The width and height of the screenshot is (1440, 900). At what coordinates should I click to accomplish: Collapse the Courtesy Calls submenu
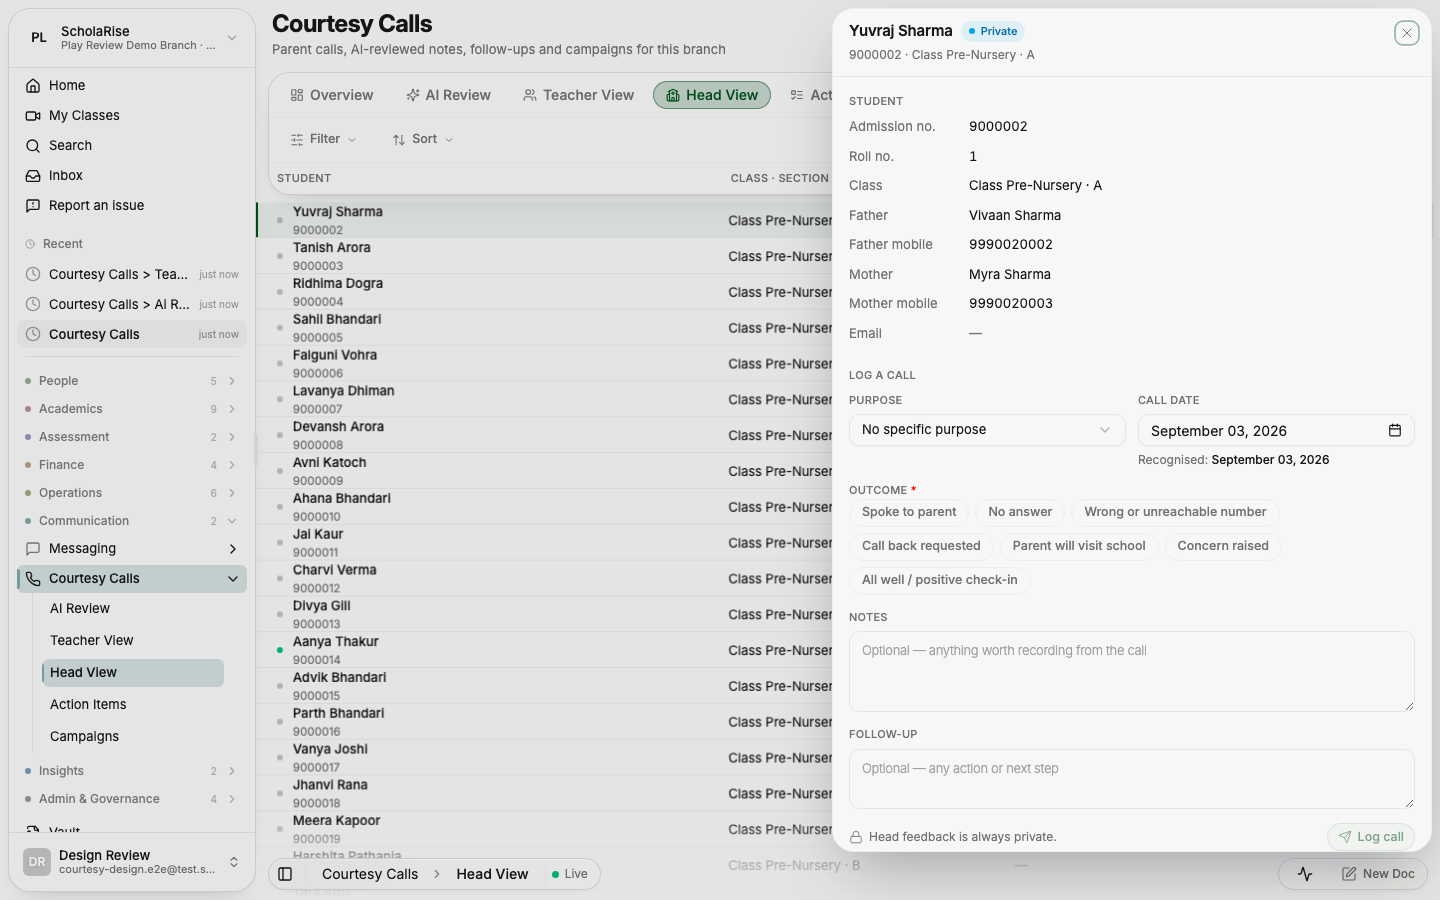pyautogui.click(x=233, y=579)
